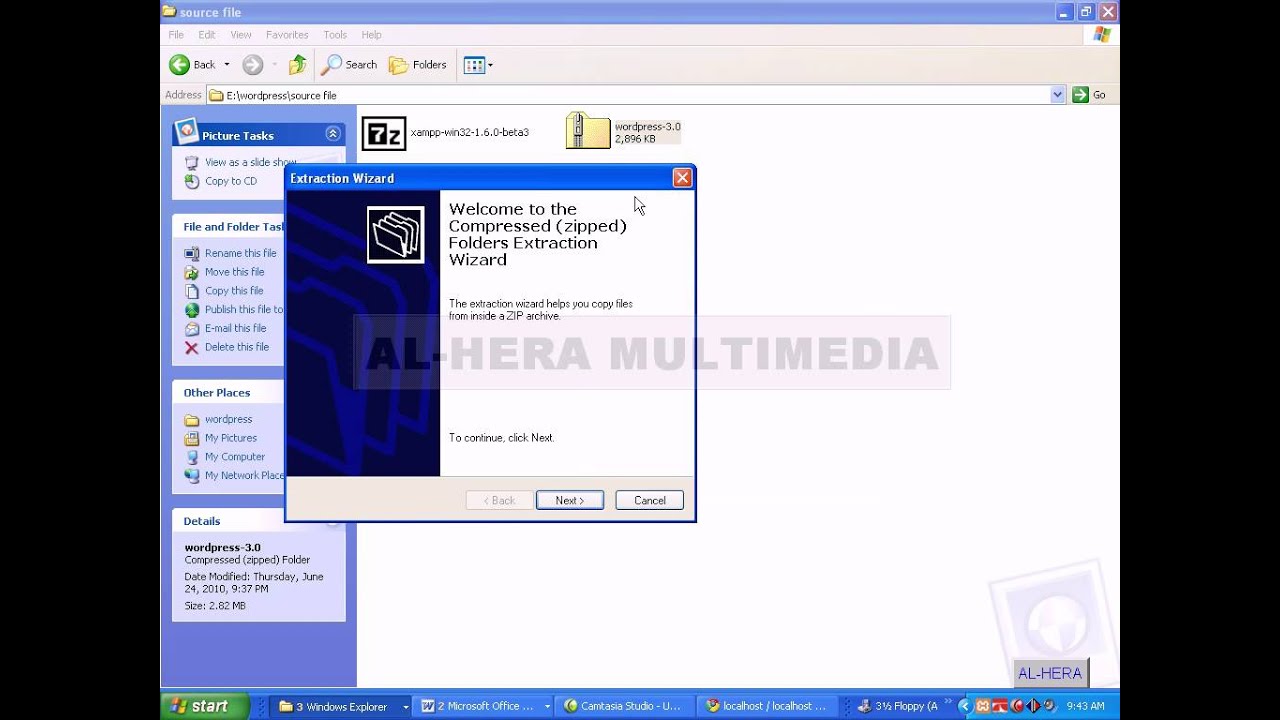This screenshot has width=1280, height=720.
Task: Show the Folders tree pane
Action: click(x=418, y=65)
